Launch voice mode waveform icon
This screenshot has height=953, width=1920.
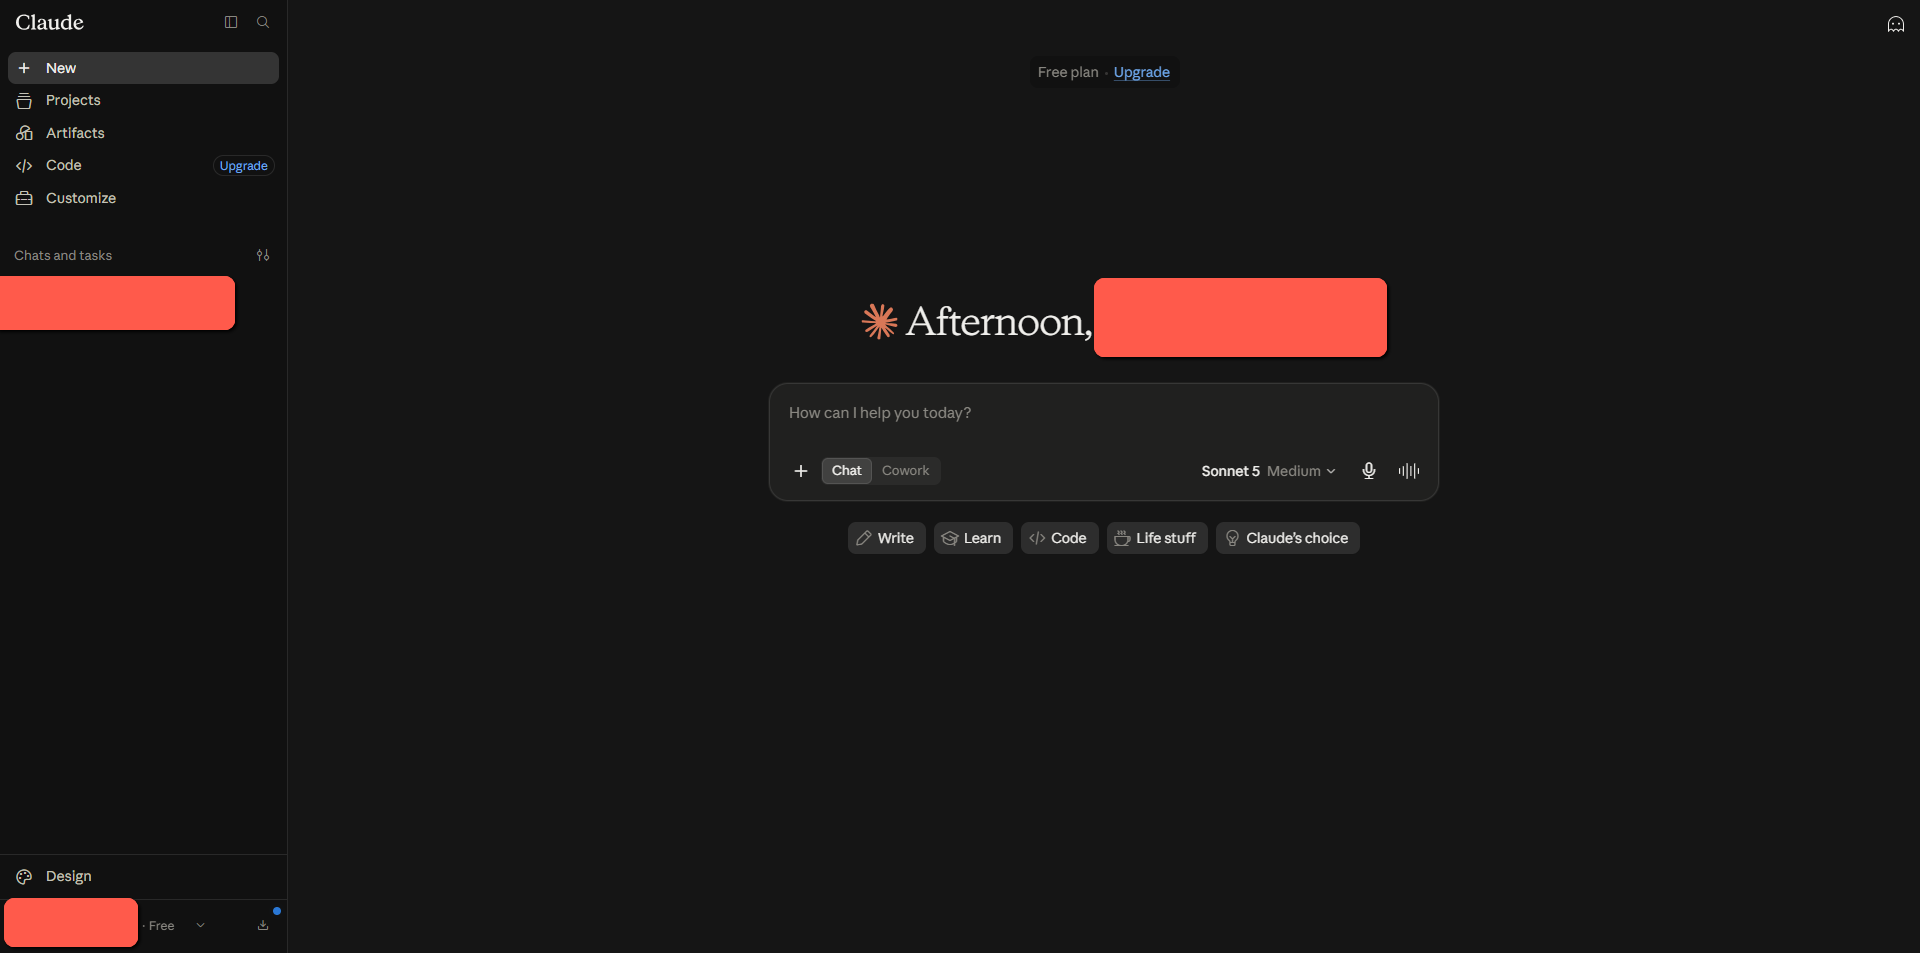(1409, 471)
